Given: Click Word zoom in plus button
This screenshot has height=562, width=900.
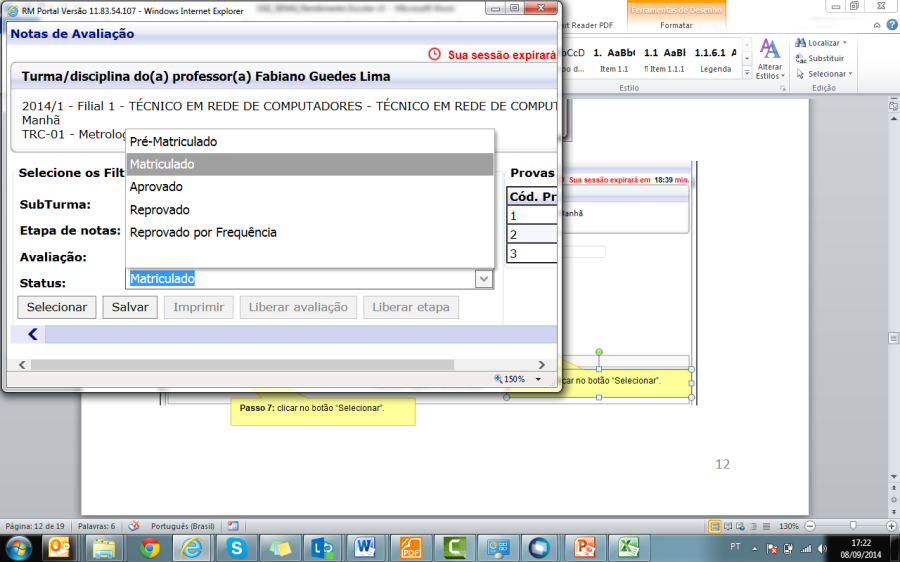Looking at the screenshot, I should (891, 526).
